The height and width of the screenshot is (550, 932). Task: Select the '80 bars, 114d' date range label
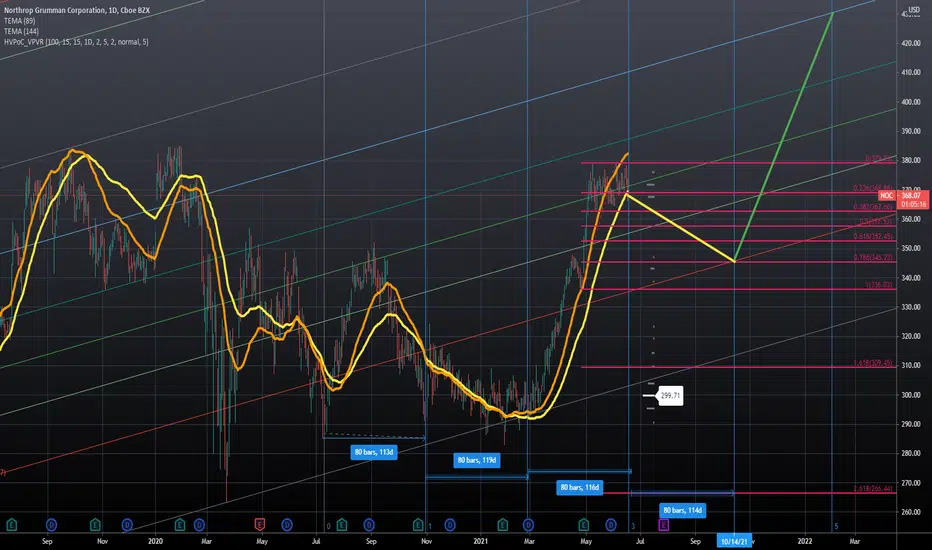[x=682, y=510]
